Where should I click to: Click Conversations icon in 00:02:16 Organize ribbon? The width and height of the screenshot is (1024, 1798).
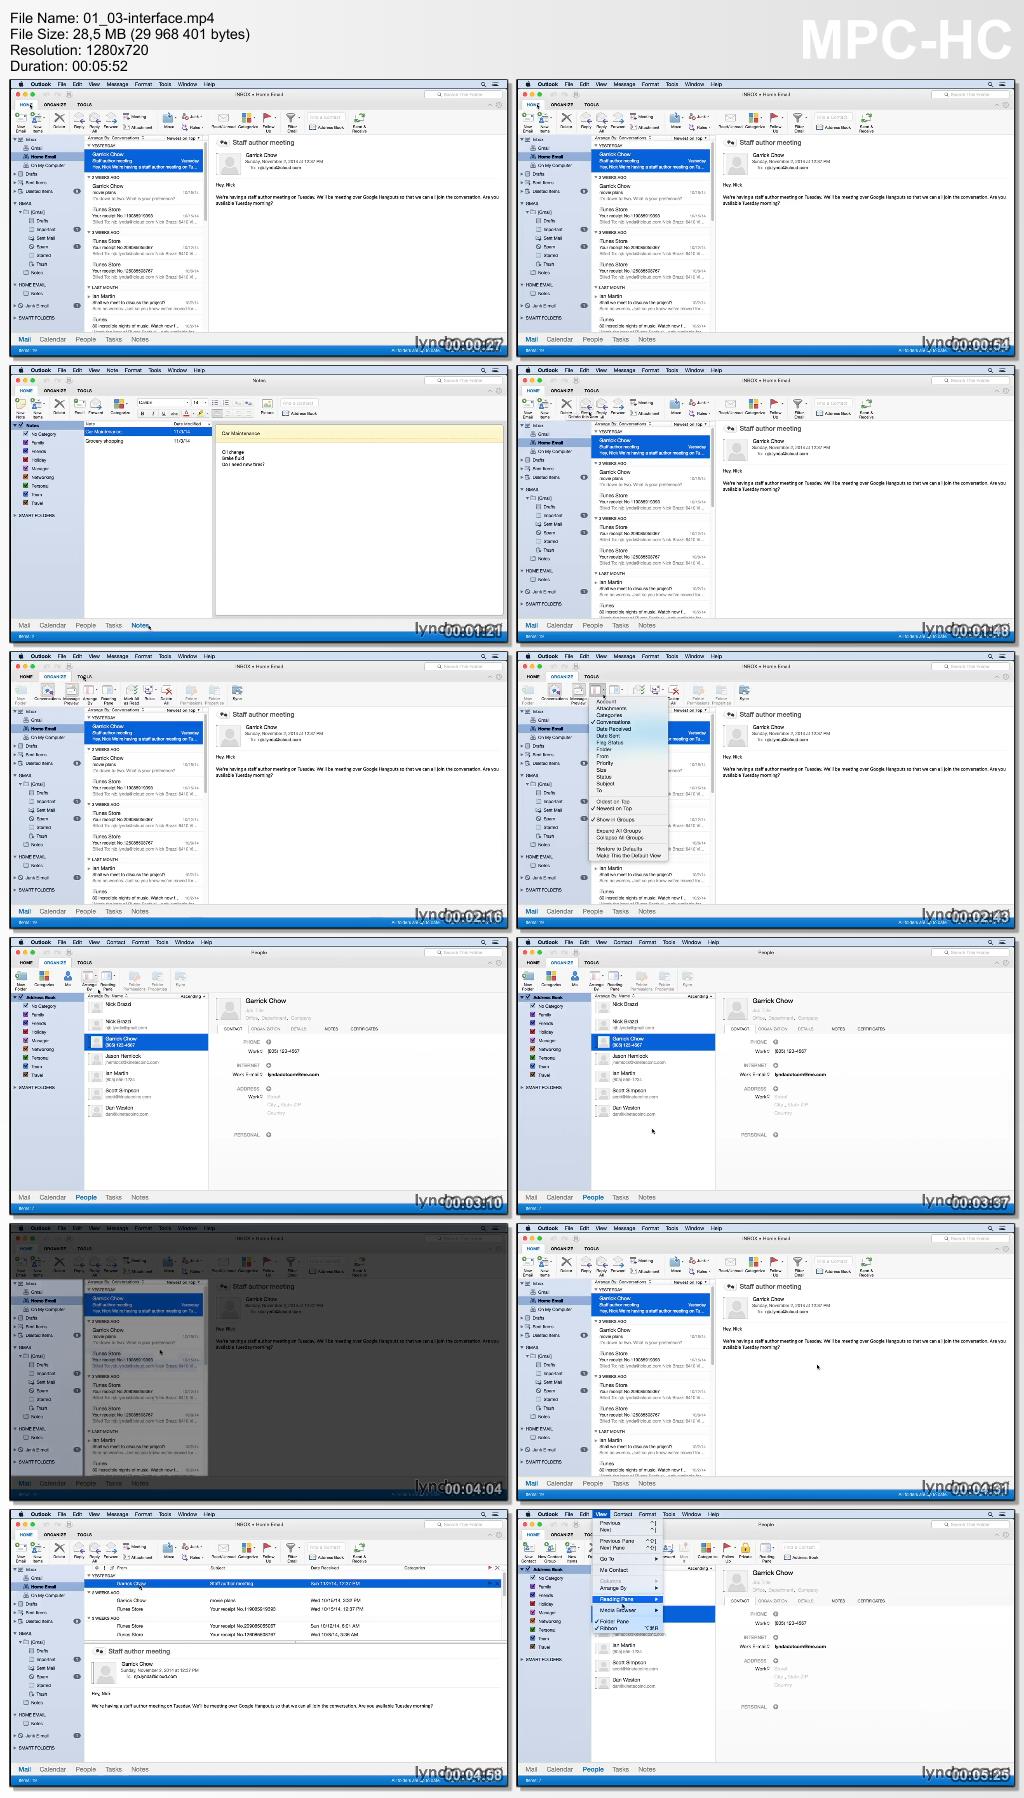pos(47,690)
